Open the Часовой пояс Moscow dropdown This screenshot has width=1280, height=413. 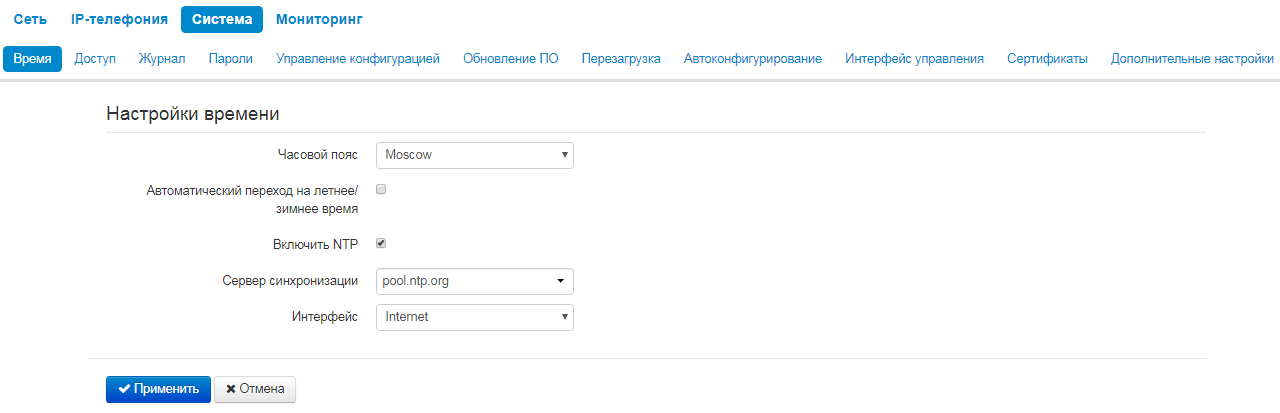(474, 155)
